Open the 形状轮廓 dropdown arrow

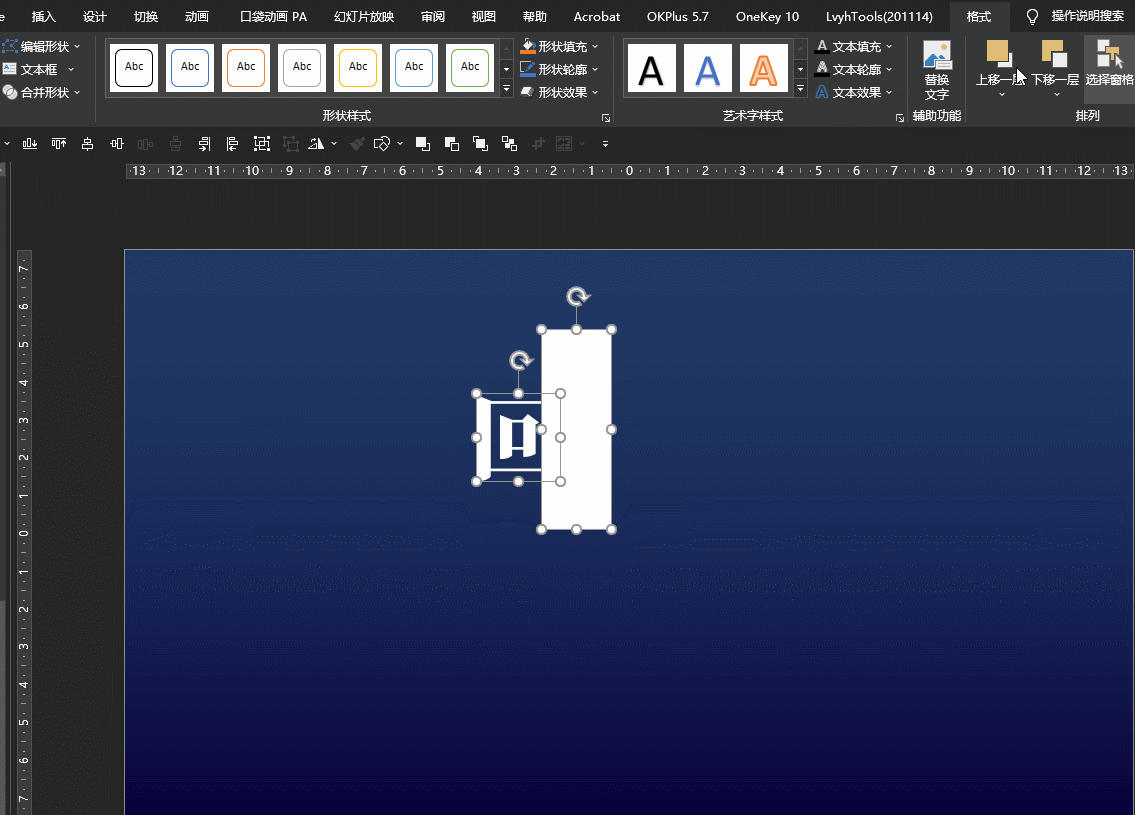(595, 69)
